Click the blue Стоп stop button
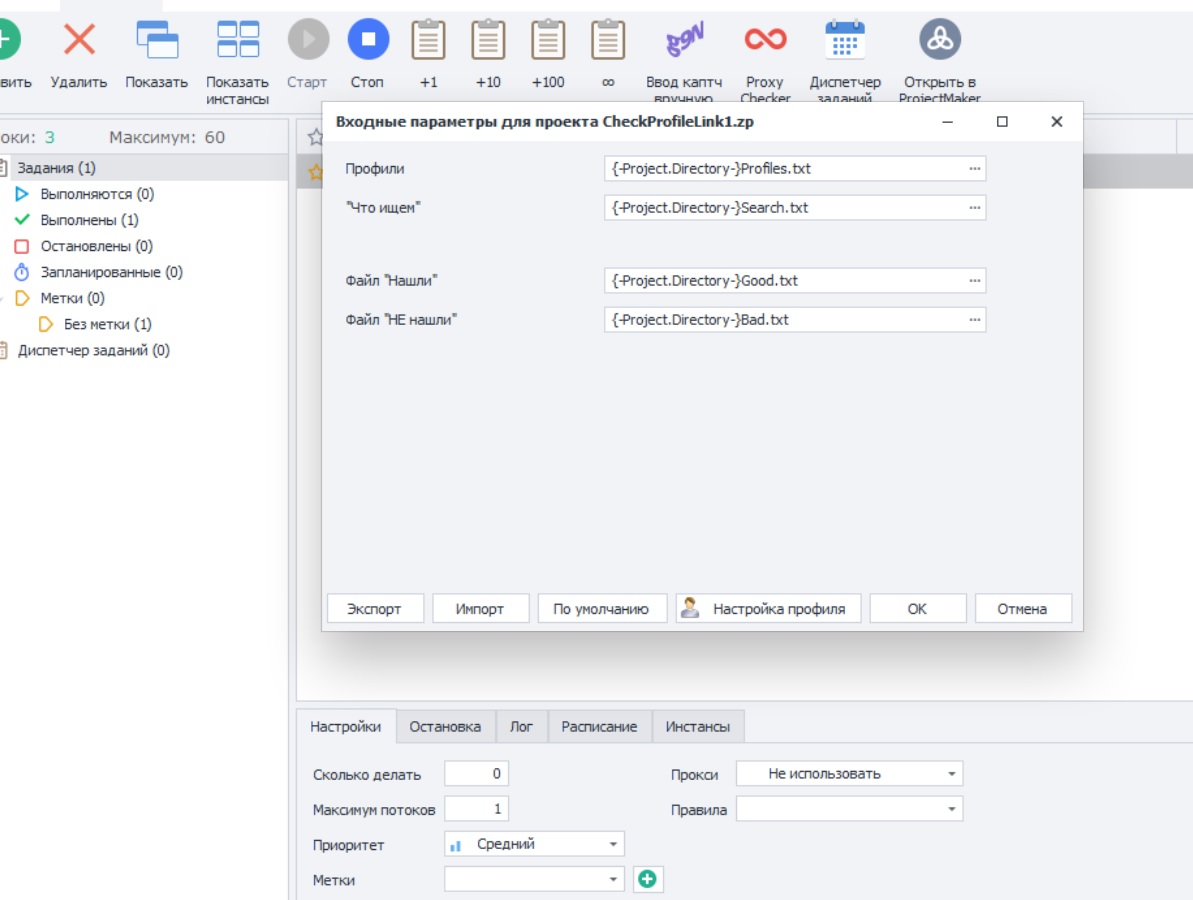 point(368,40)
